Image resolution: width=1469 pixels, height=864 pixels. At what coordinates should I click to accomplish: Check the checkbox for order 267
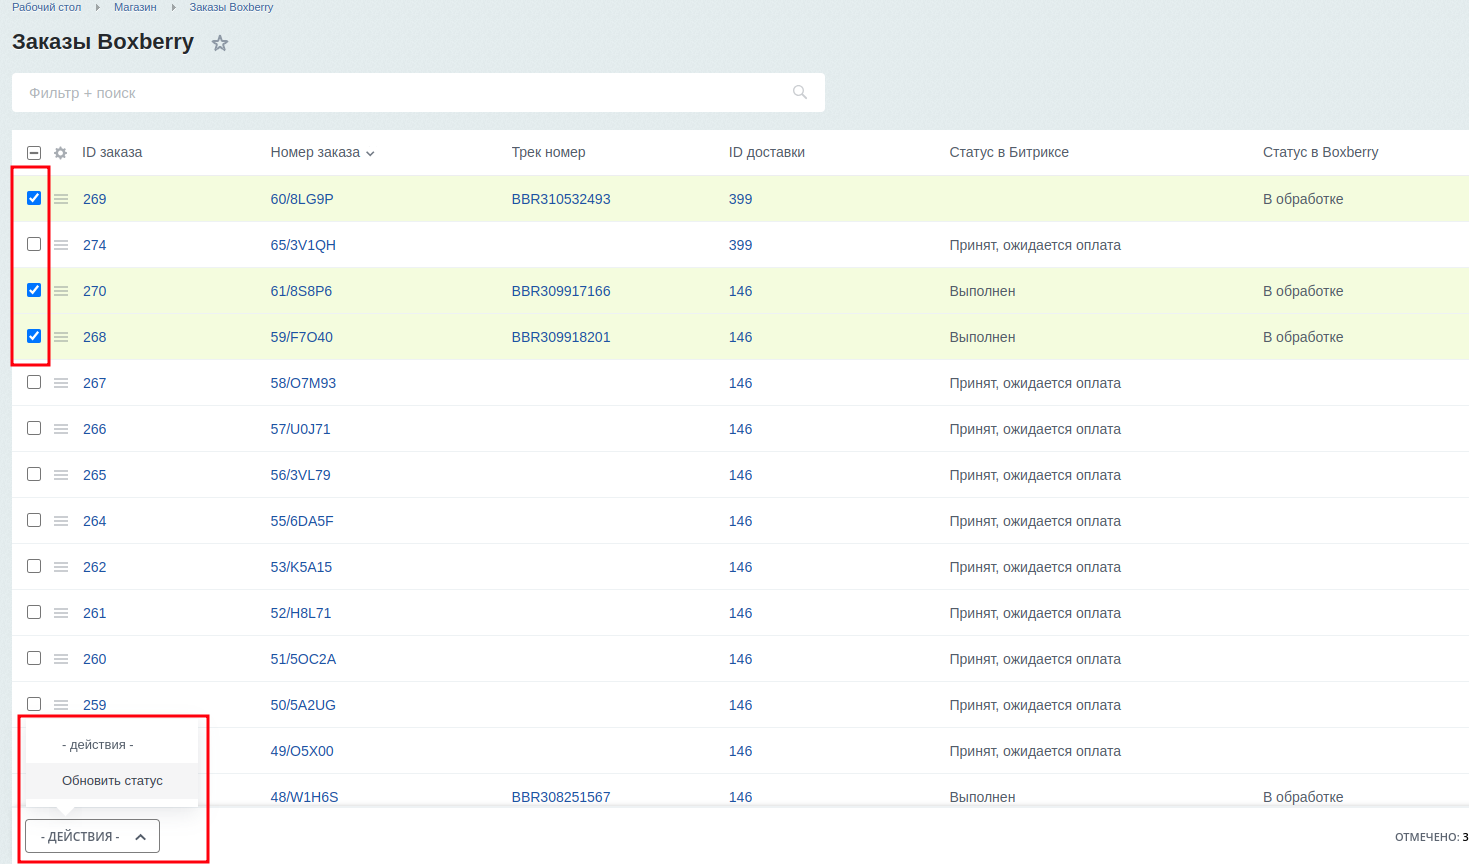click(34, 382)
